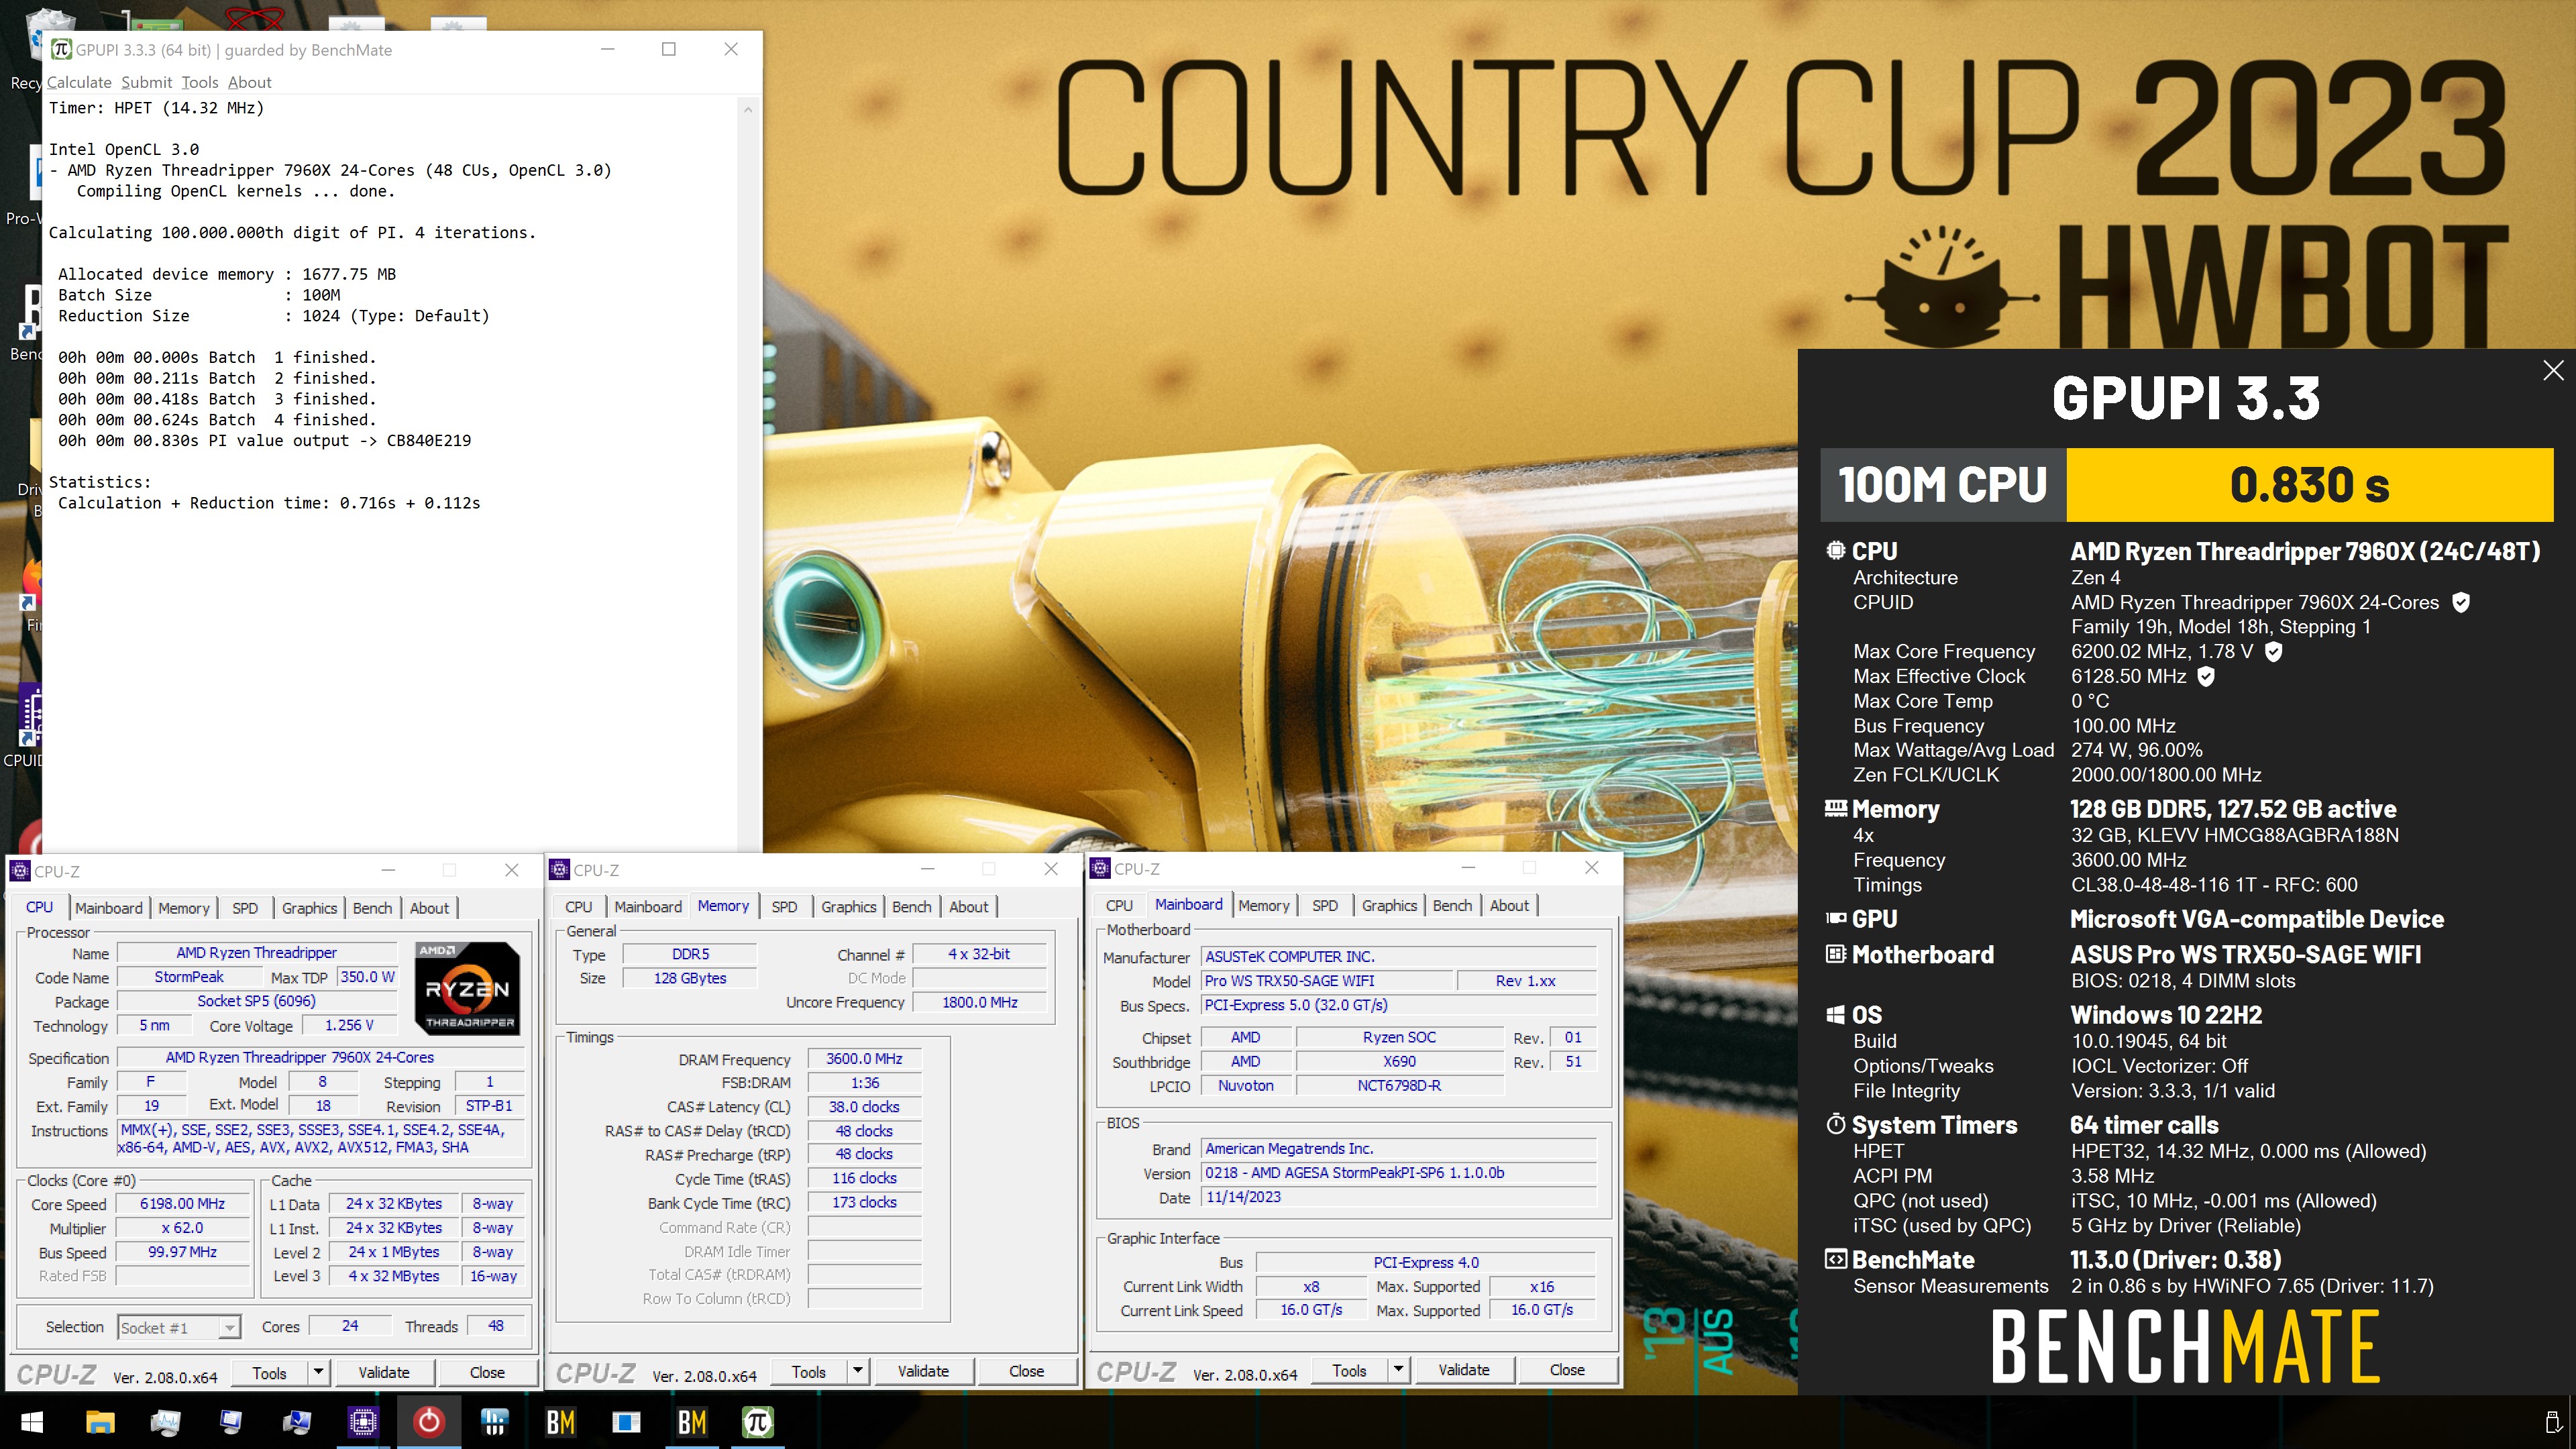Click Tools button in the CPU-Z Mainboard window
The image size is (2576, 1449).
tap(1349, 1370)
